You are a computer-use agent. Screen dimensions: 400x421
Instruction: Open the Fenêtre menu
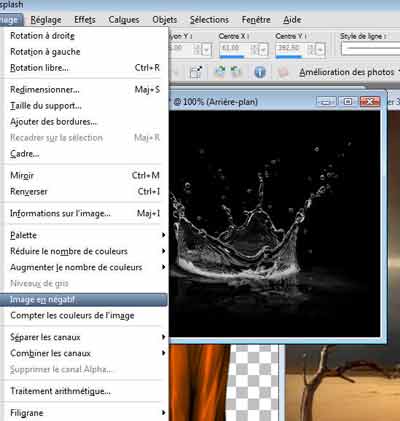[256, 20]
